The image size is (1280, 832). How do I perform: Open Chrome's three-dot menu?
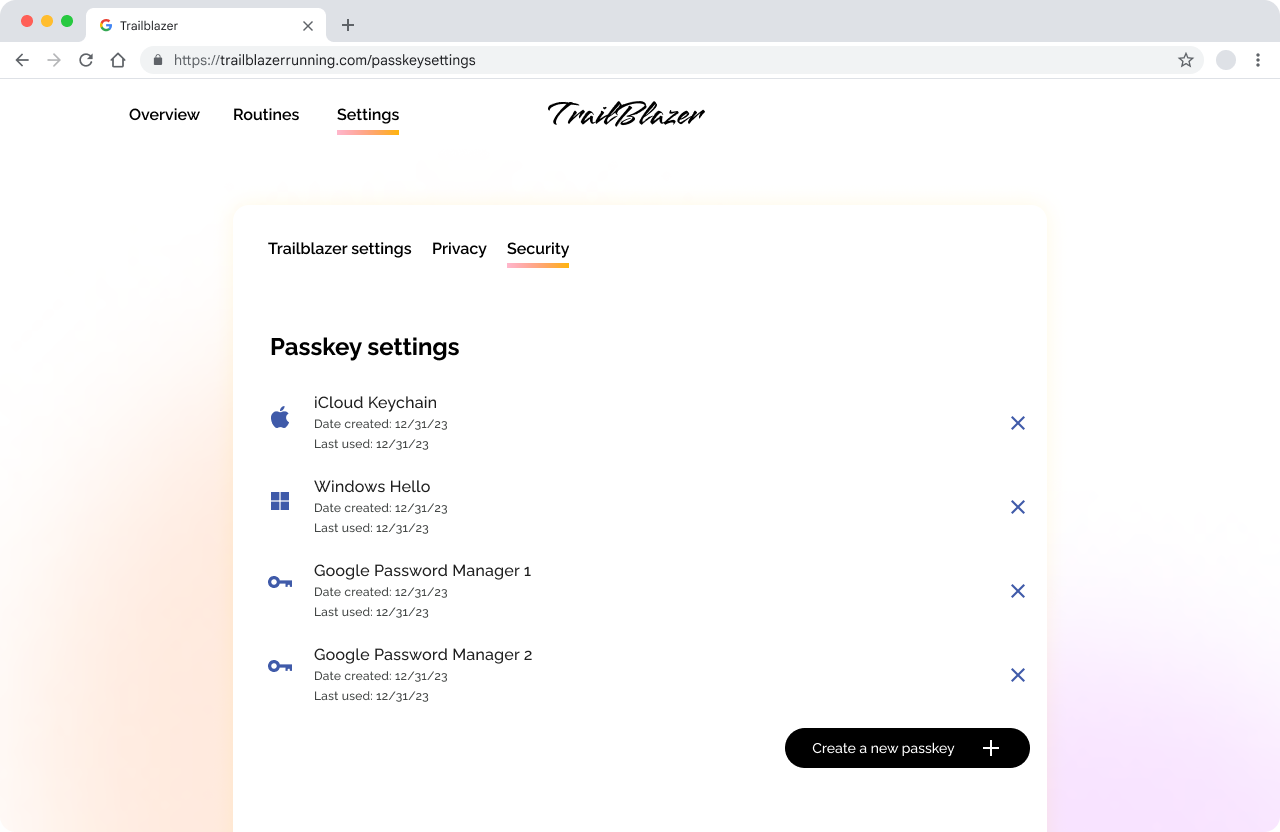(x=1258, y=60)
